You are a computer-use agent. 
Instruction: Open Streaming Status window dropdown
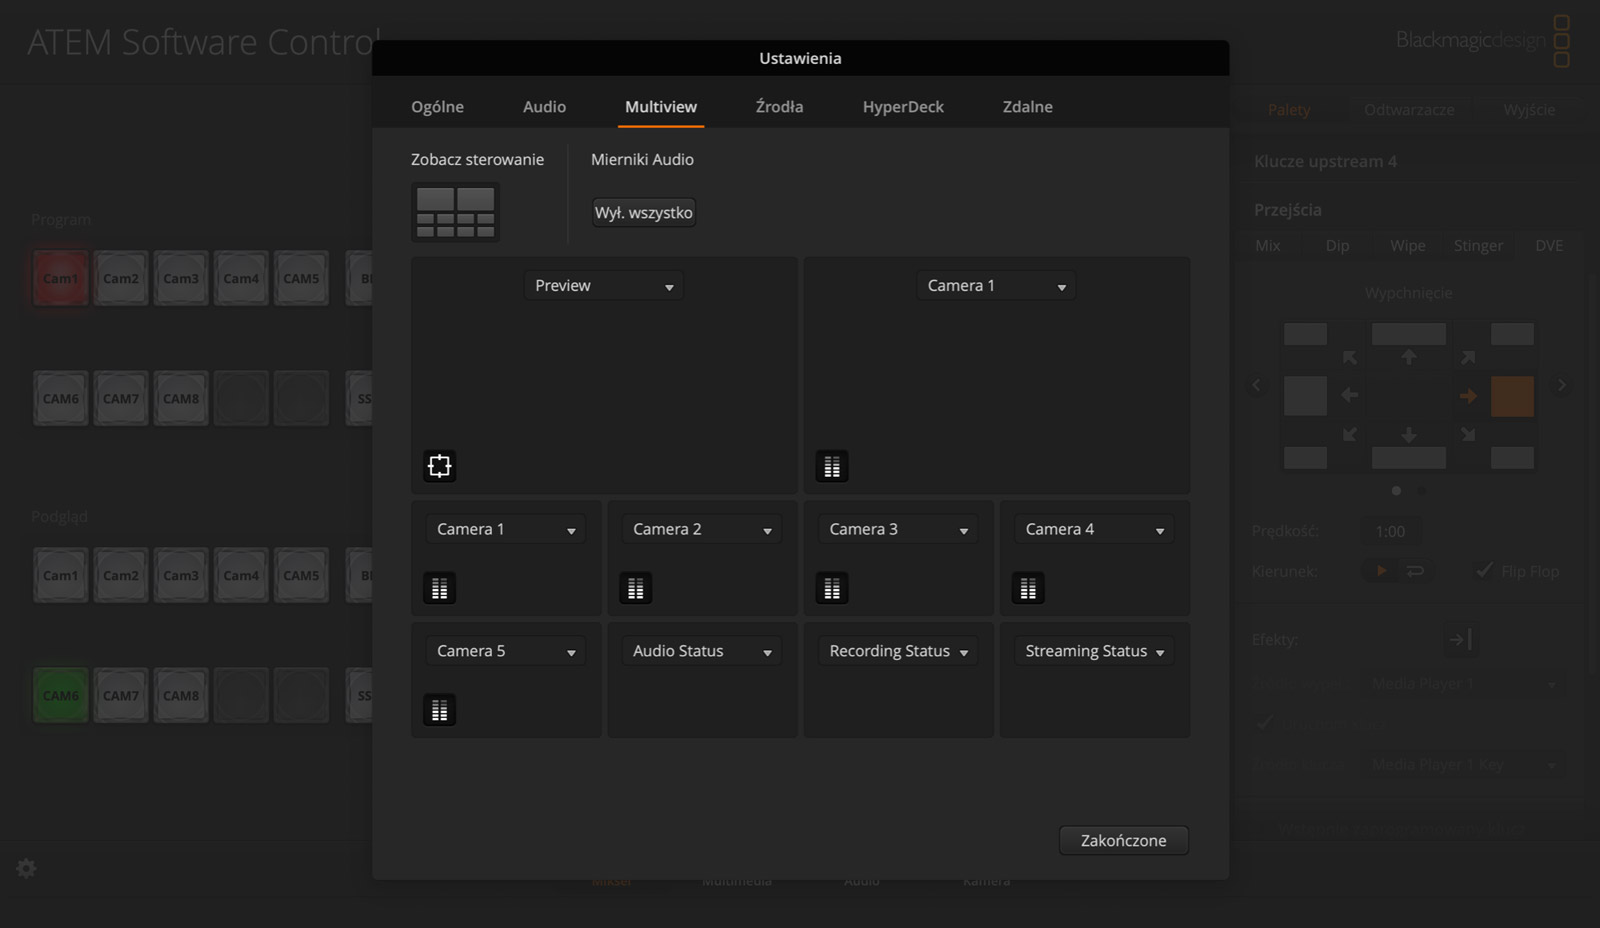tap(1094, 651)
